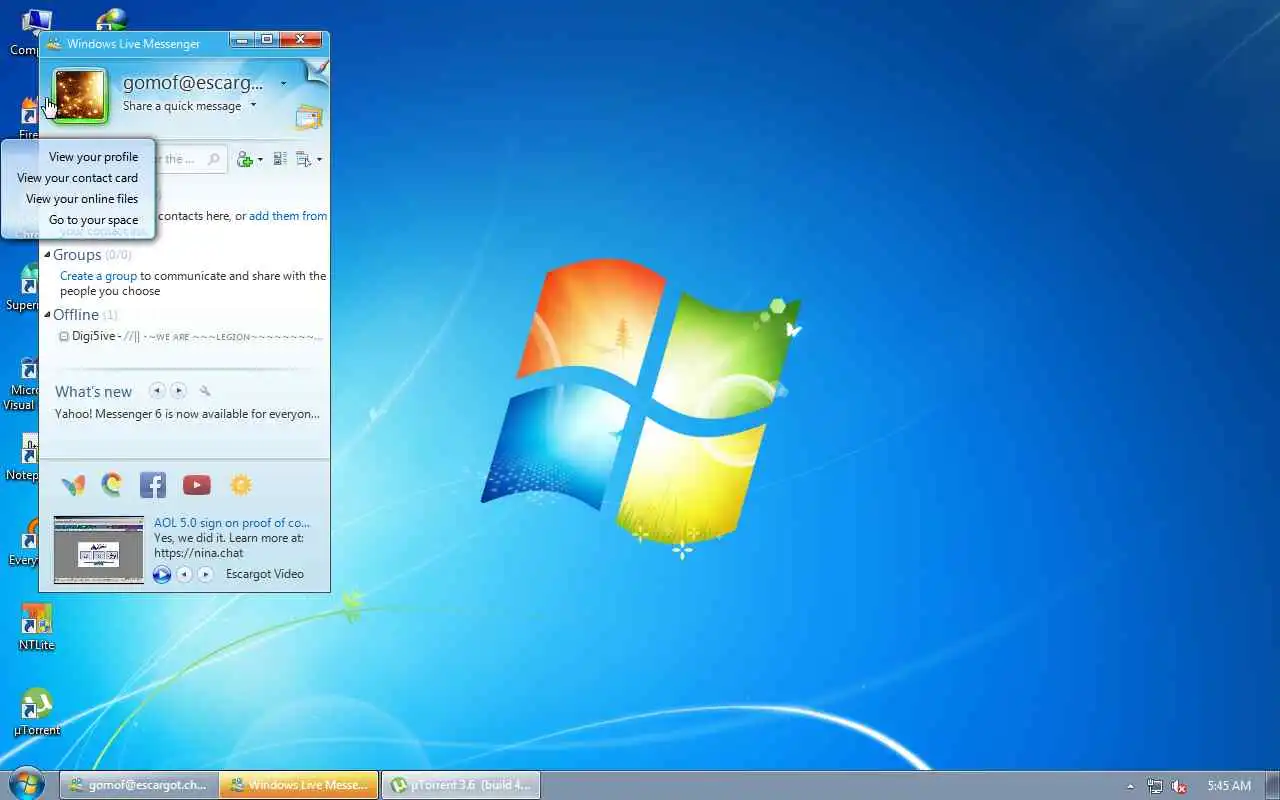Click the contact search magnifier icon
This screenshot has height=800, width=1280.
click(x=214, y=159)
